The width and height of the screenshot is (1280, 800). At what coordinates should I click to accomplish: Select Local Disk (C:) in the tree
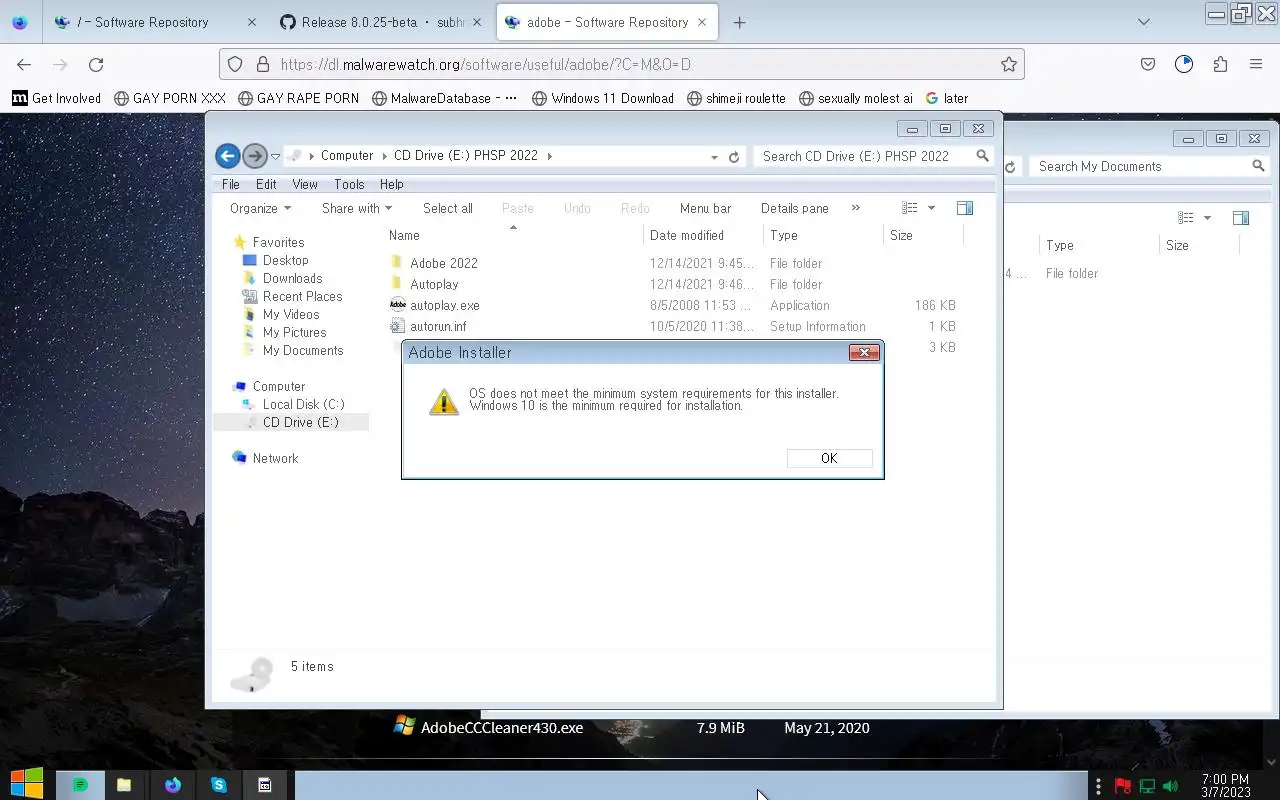(x=303, y=404)
